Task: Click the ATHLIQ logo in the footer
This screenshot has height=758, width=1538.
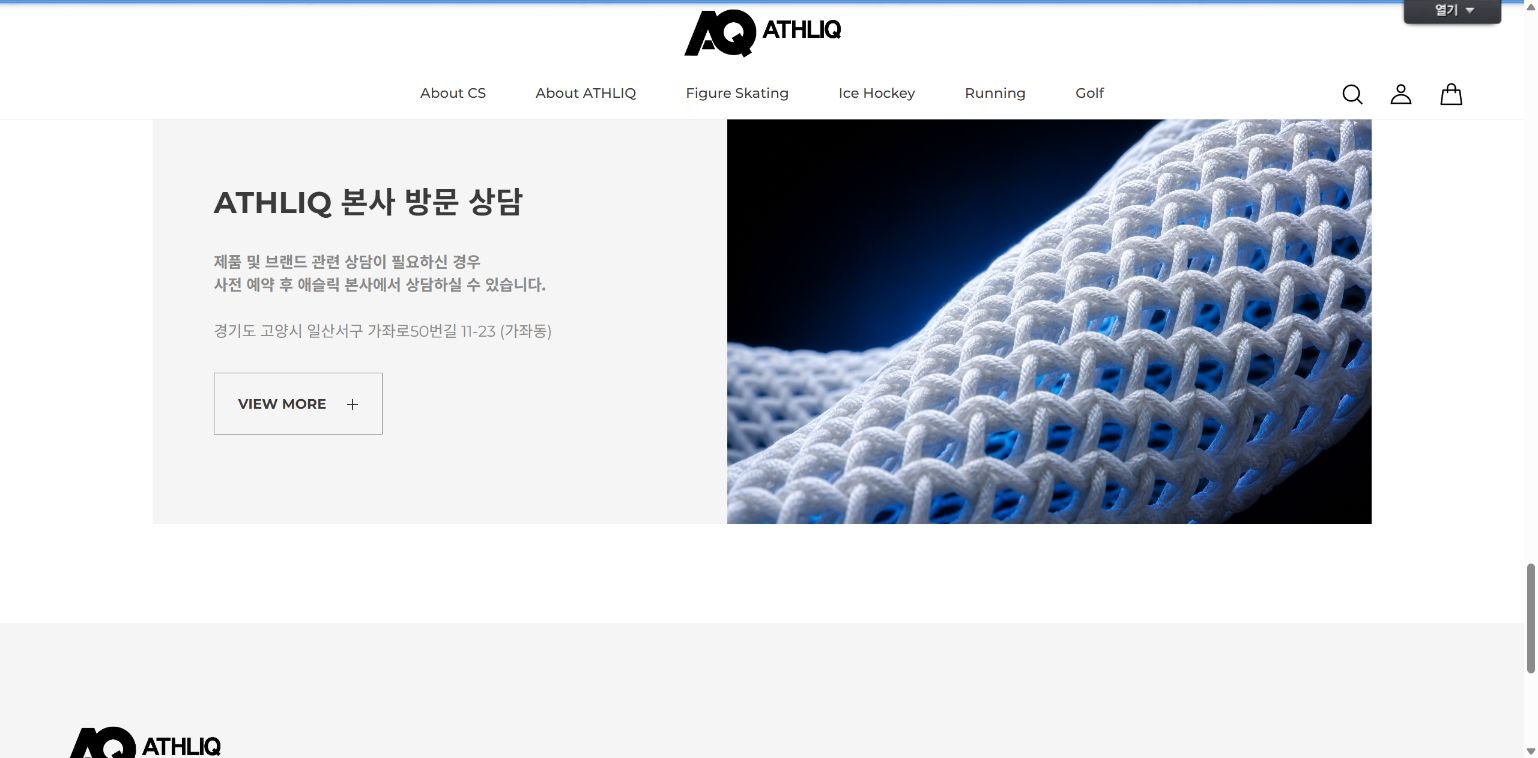Action: pyautogui.click(x=145, y=743)
